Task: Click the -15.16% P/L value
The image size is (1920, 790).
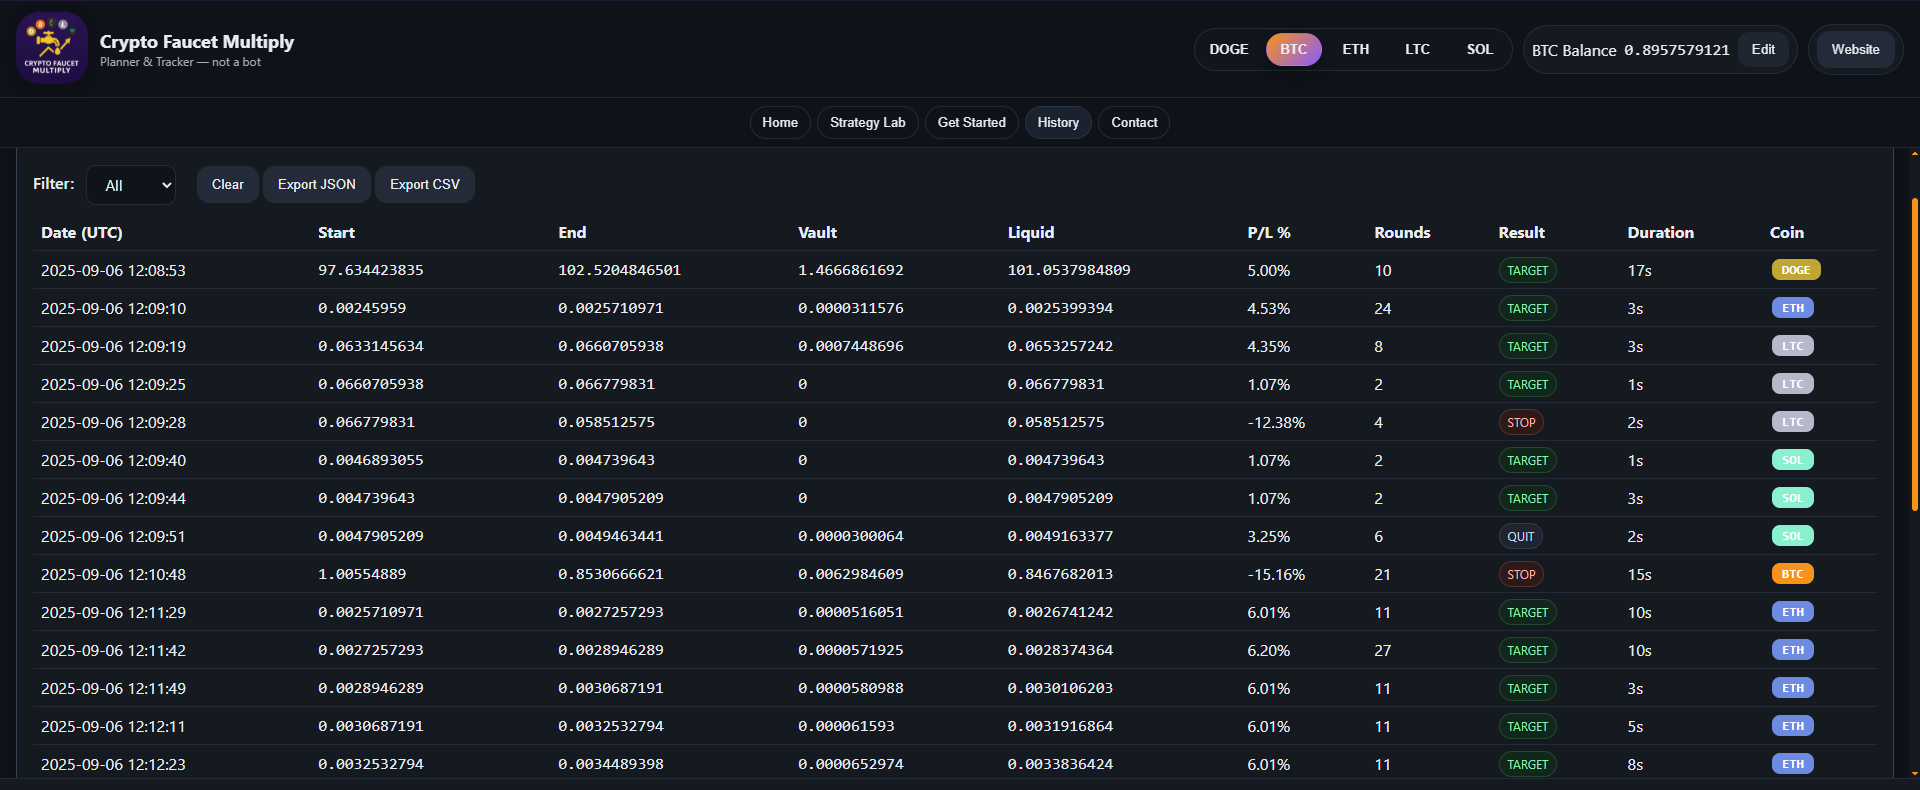Action: pos(1276,574)
